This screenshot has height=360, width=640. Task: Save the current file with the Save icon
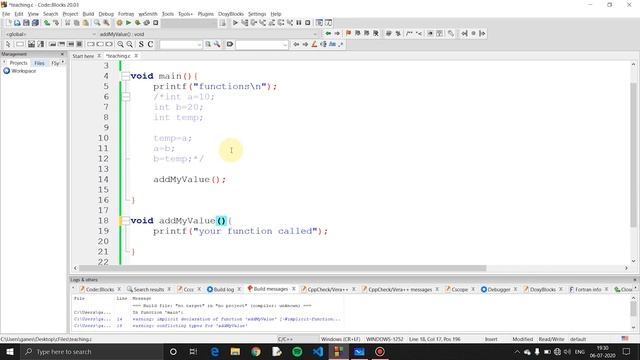(26, 23)
